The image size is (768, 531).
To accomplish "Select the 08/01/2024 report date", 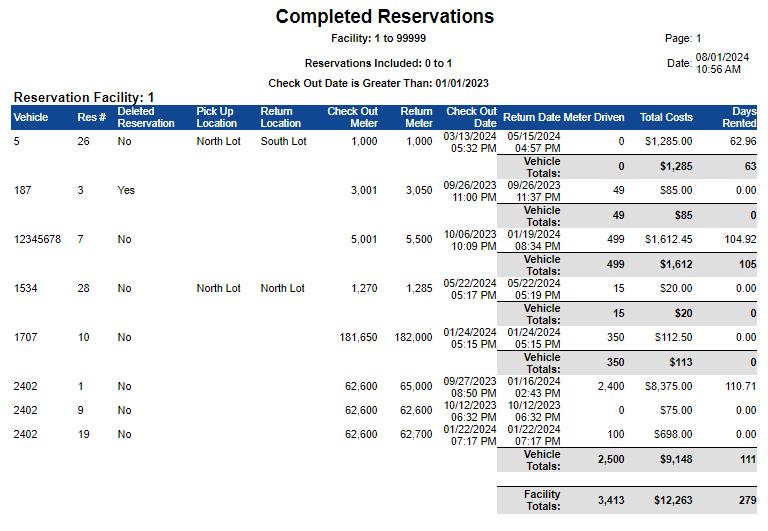I will (x=722, y=58).
